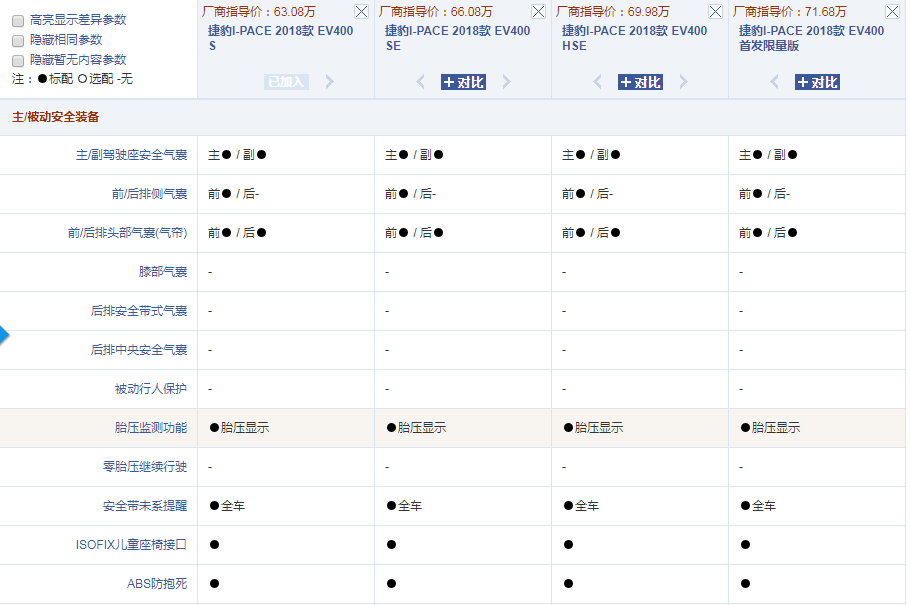Click the 已加入 button for EV400 S

click(x=286, y=82)
